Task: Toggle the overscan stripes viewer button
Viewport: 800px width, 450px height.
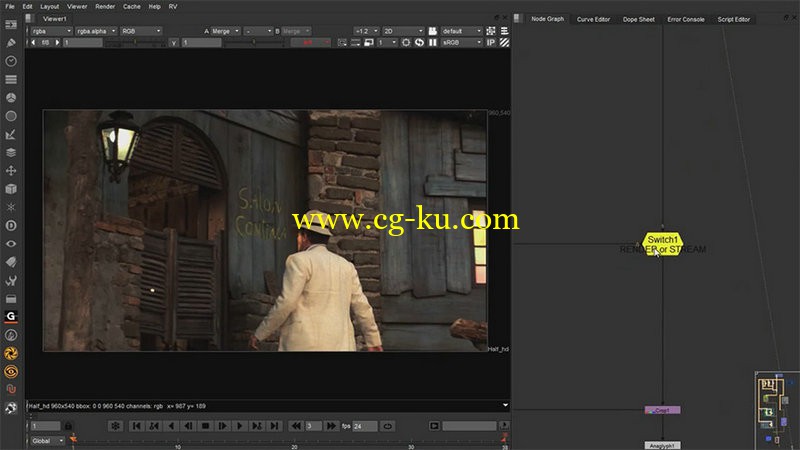Action: pyautogui.click(x=504, y=42)
